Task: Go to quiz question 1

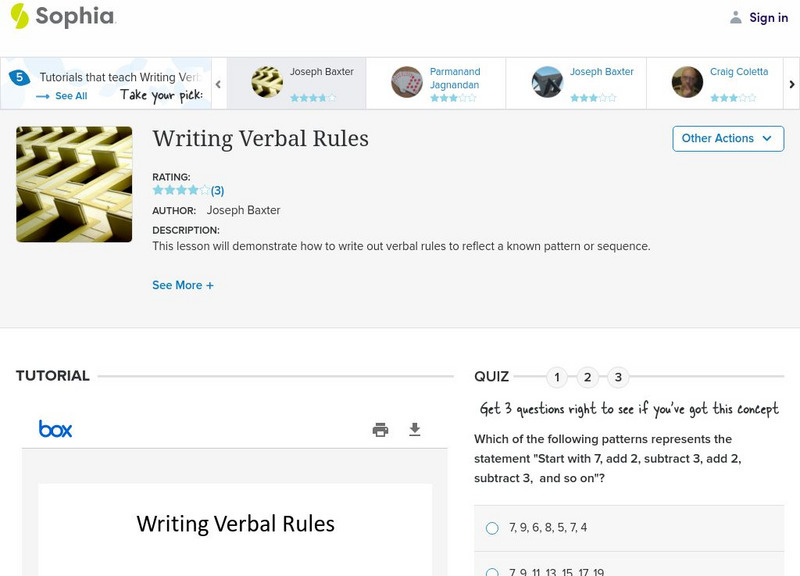Action: pos(557,378)
